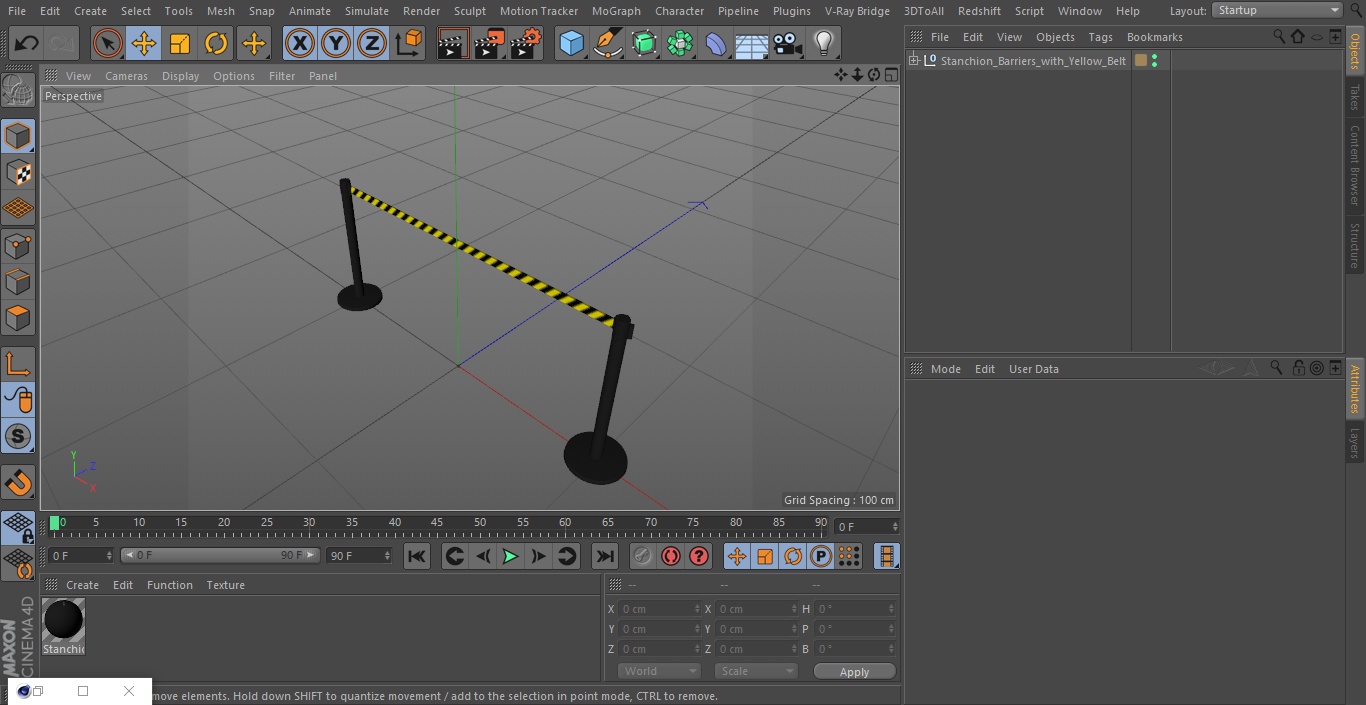
Task: Click the Stanchion material thumbnail
Action: click(x=64, y=621)
